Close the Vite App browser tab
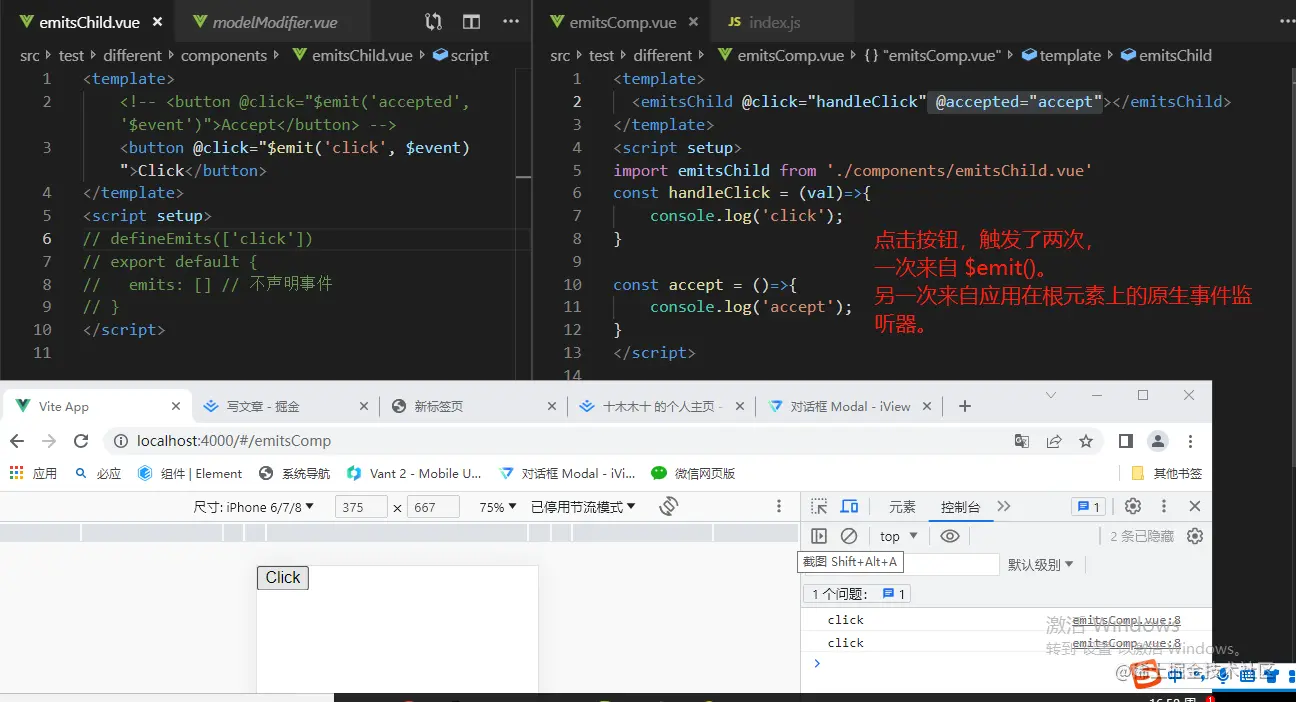 click(176, 406)
